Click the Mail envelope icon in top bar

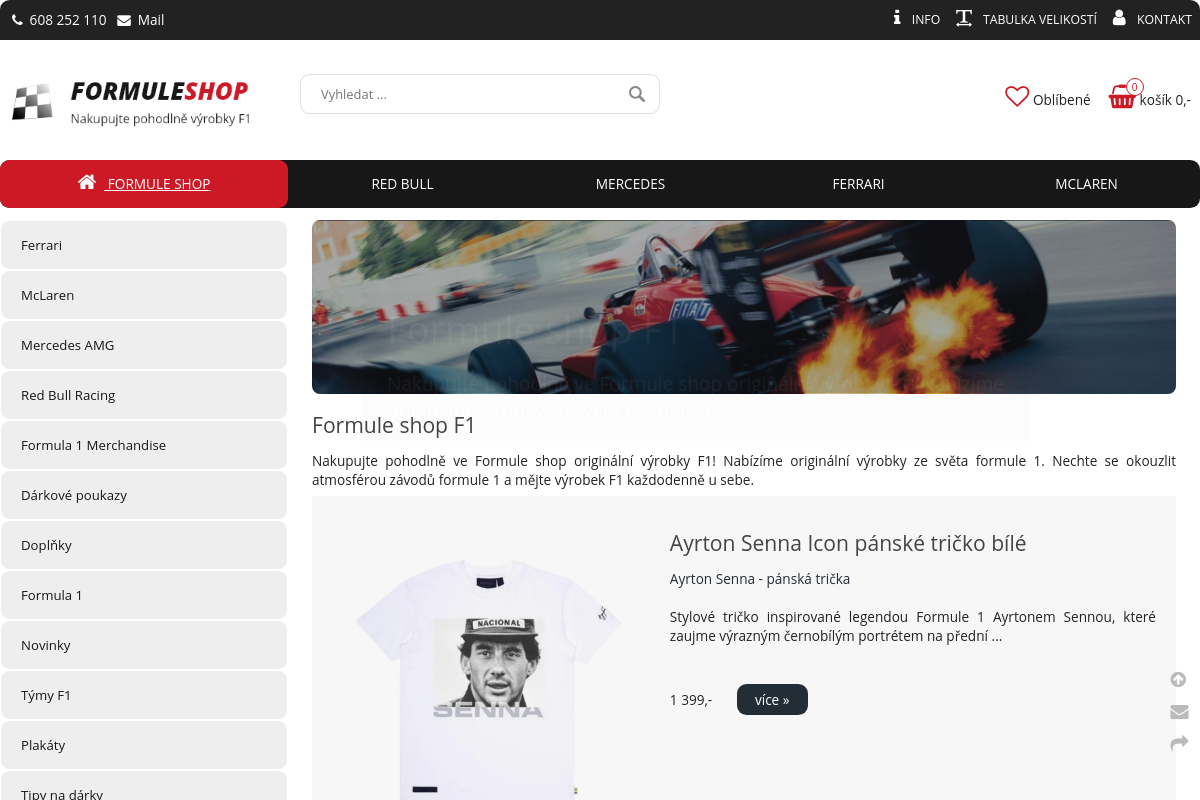[x=124, y=20]
